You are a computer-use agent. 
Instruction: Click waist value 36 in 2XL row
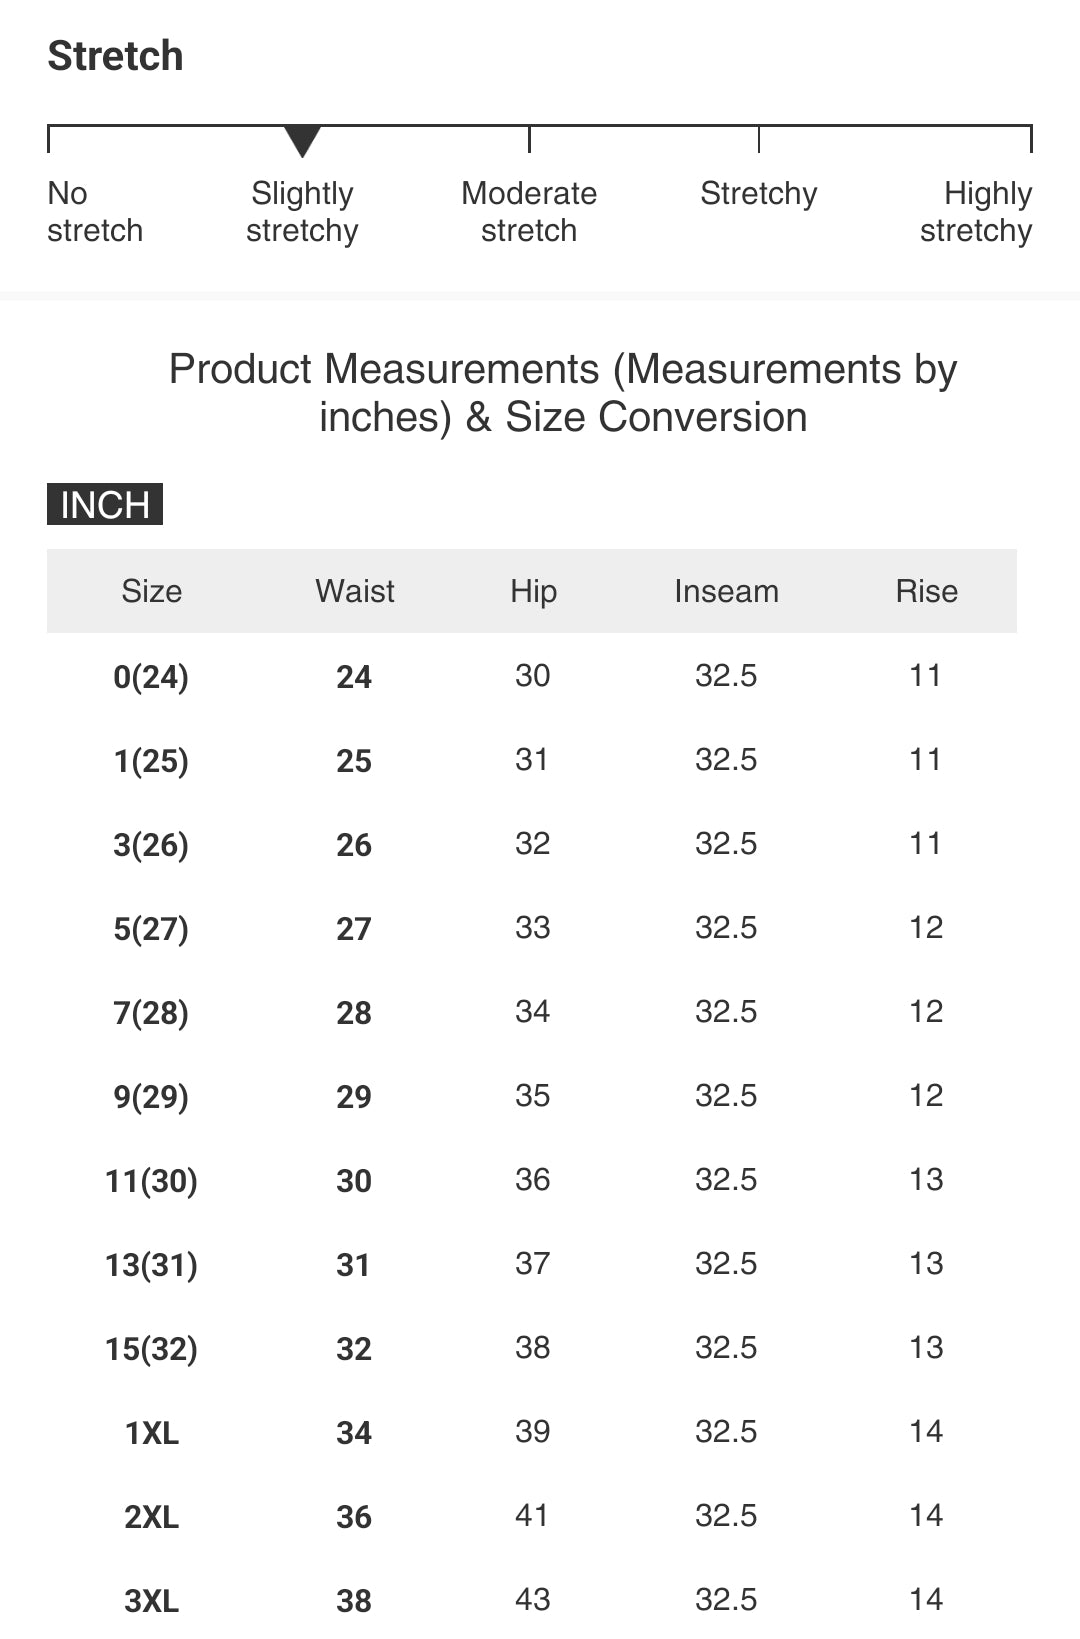coord(354,1517)
